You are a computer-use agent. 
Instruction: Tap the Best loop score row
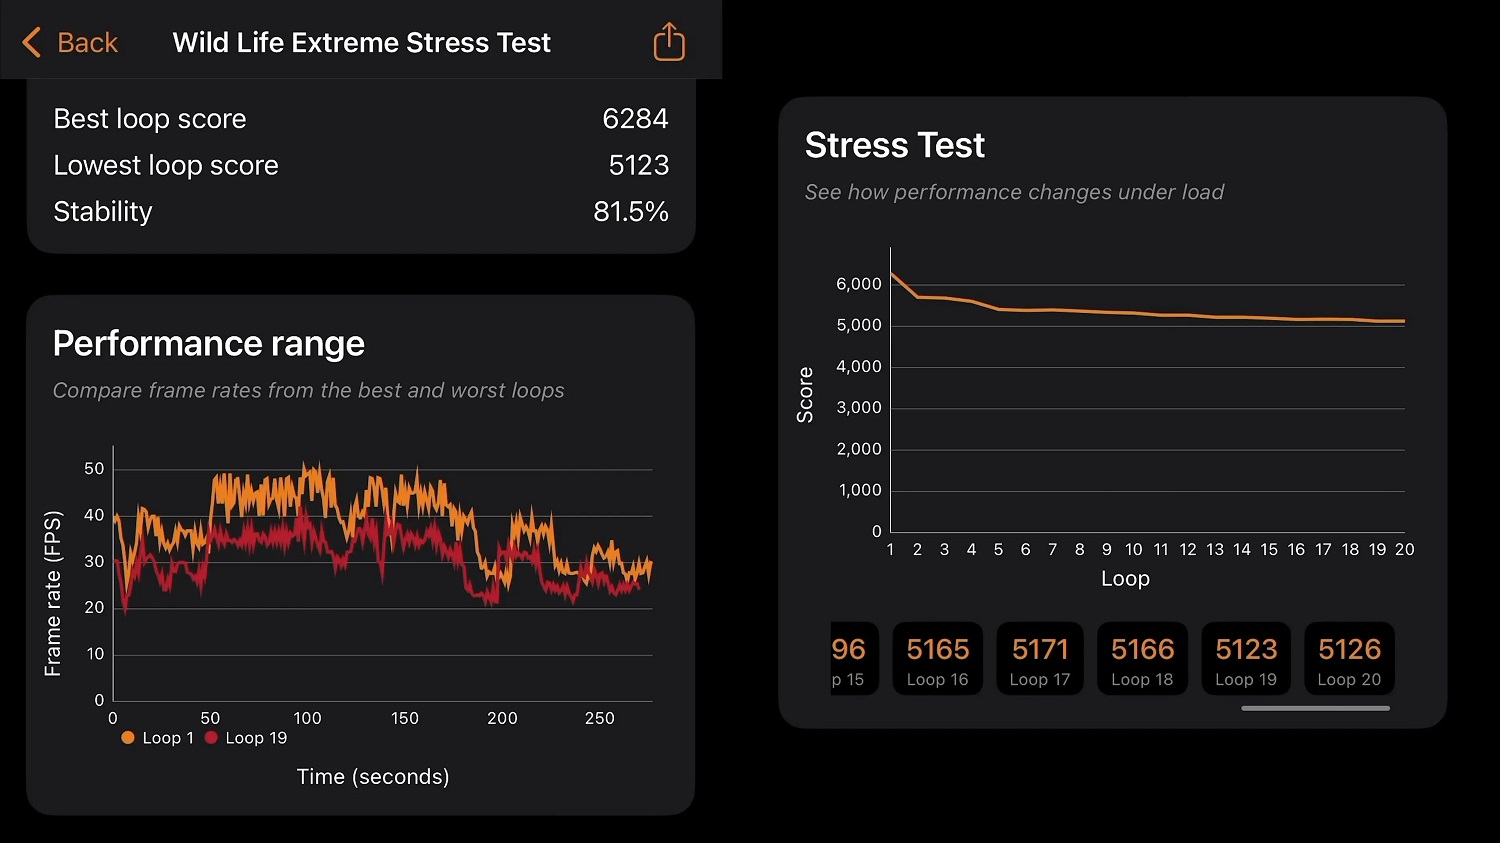360,119
